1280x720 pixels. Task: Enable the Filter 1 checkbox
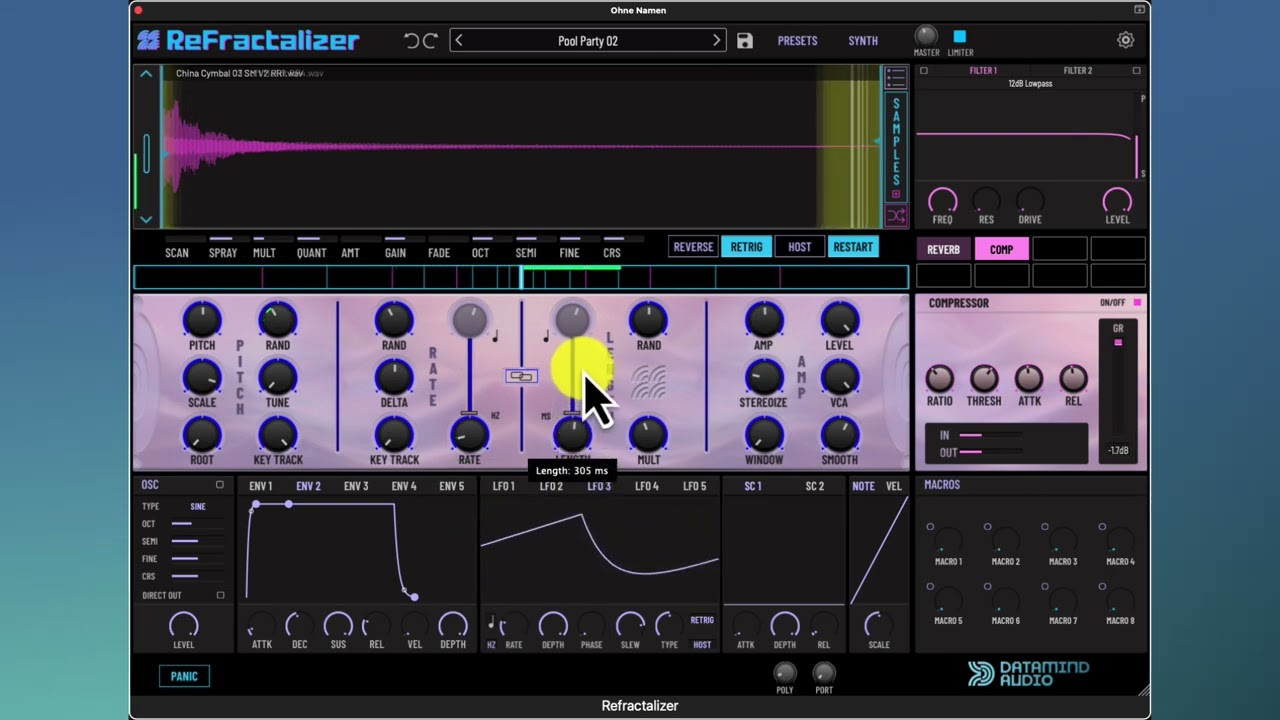pyautogui.click(x=924, y=71)
